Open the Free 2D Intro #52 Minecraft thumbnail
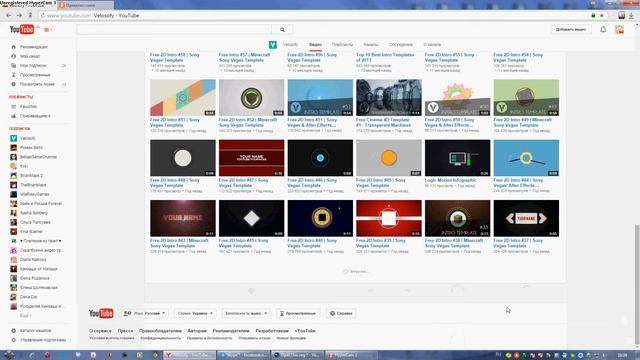 click(x=251, y=98)
